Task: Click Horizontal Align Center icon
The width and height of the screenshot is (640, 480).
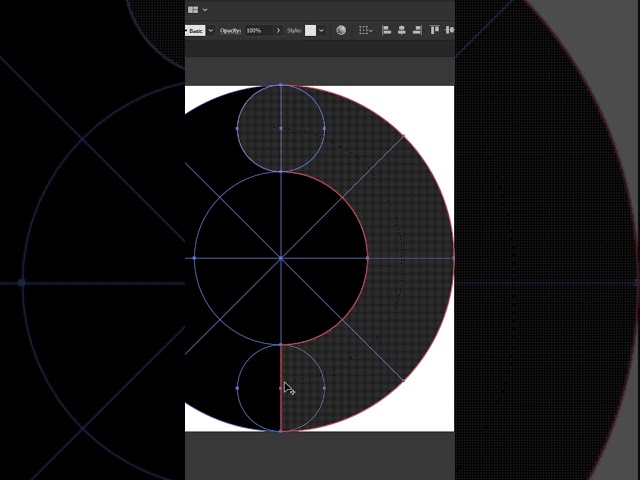Action: pyautogui.click(x=402, y=30)
